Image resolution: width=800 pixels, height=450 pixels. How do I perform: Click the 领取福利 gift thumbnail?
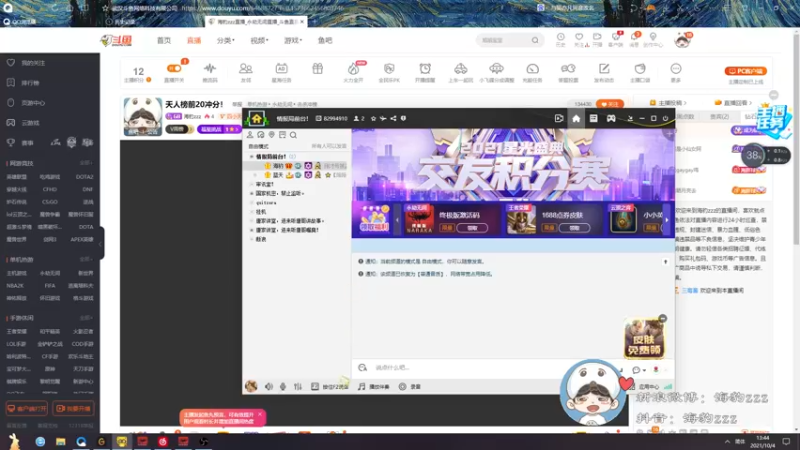373,219
